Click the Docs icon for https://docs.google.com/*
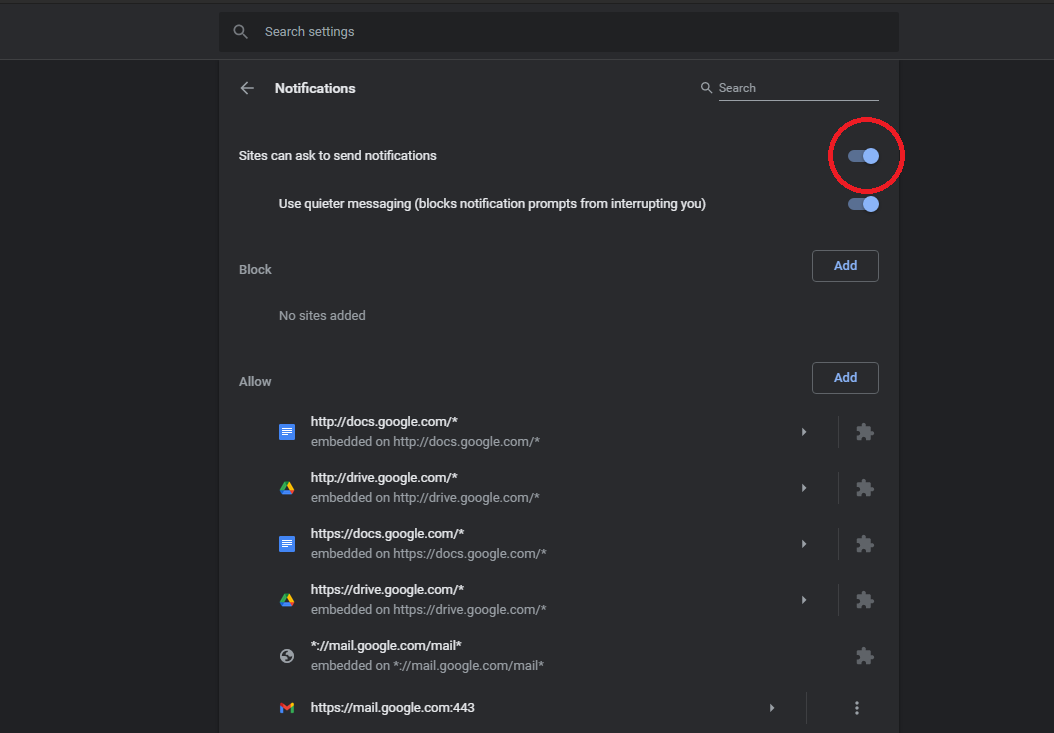1054x733 pixels. pyautogui.click(x=287, y=543)
